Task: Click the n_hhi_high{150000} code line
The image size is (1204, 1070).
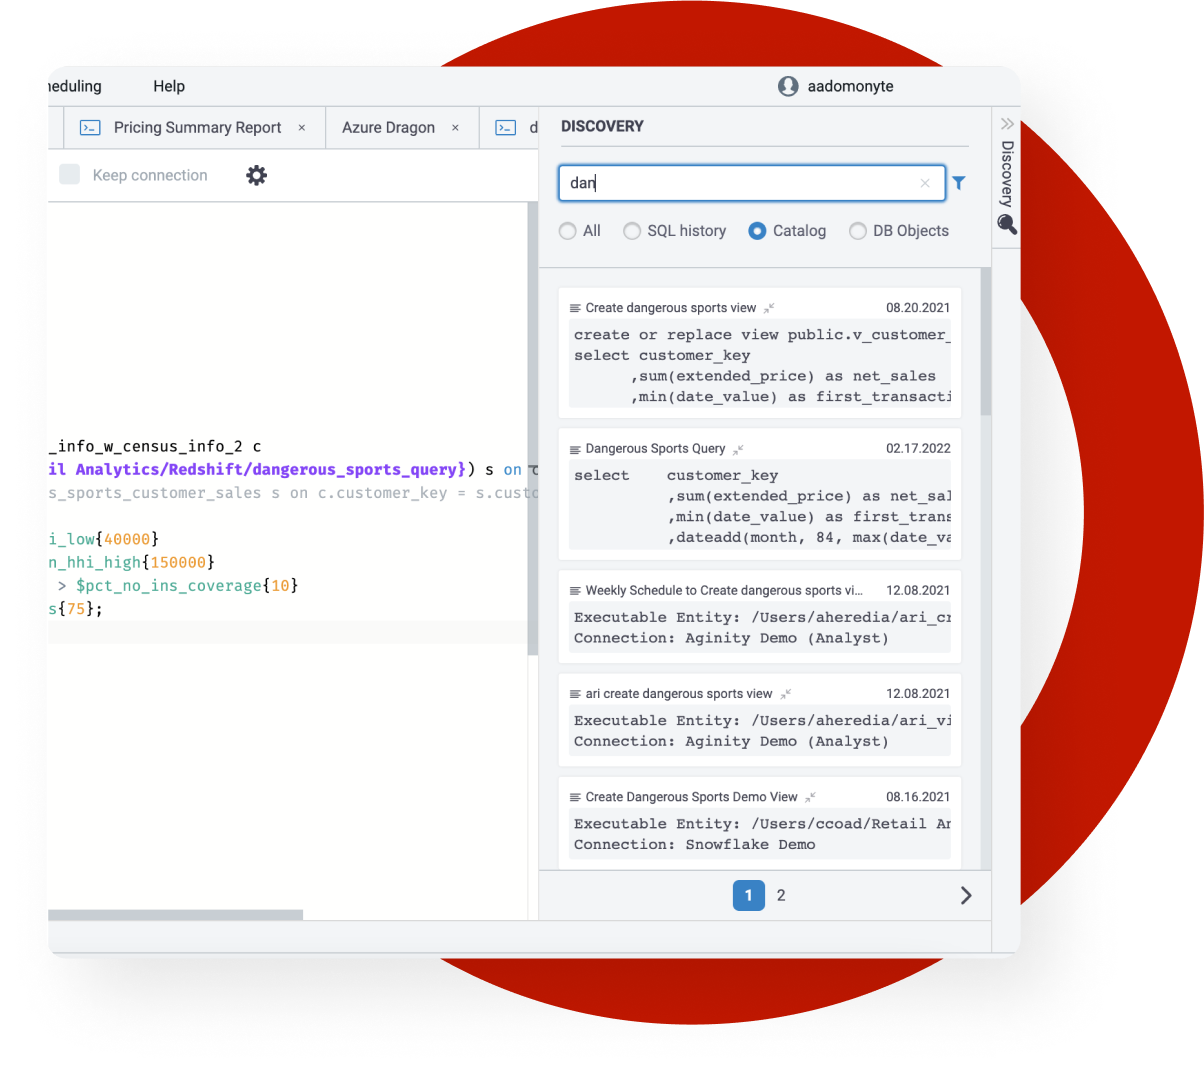Action: (x=131, y=562)
